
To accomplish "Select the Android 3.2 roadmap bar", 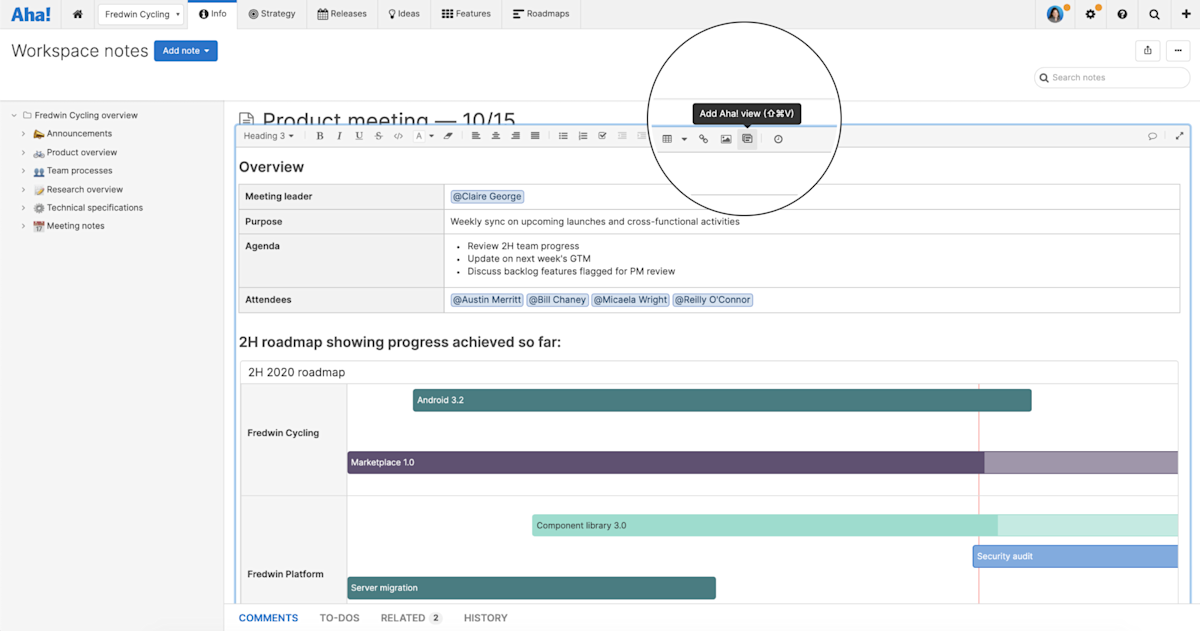I will click(722, 400).
